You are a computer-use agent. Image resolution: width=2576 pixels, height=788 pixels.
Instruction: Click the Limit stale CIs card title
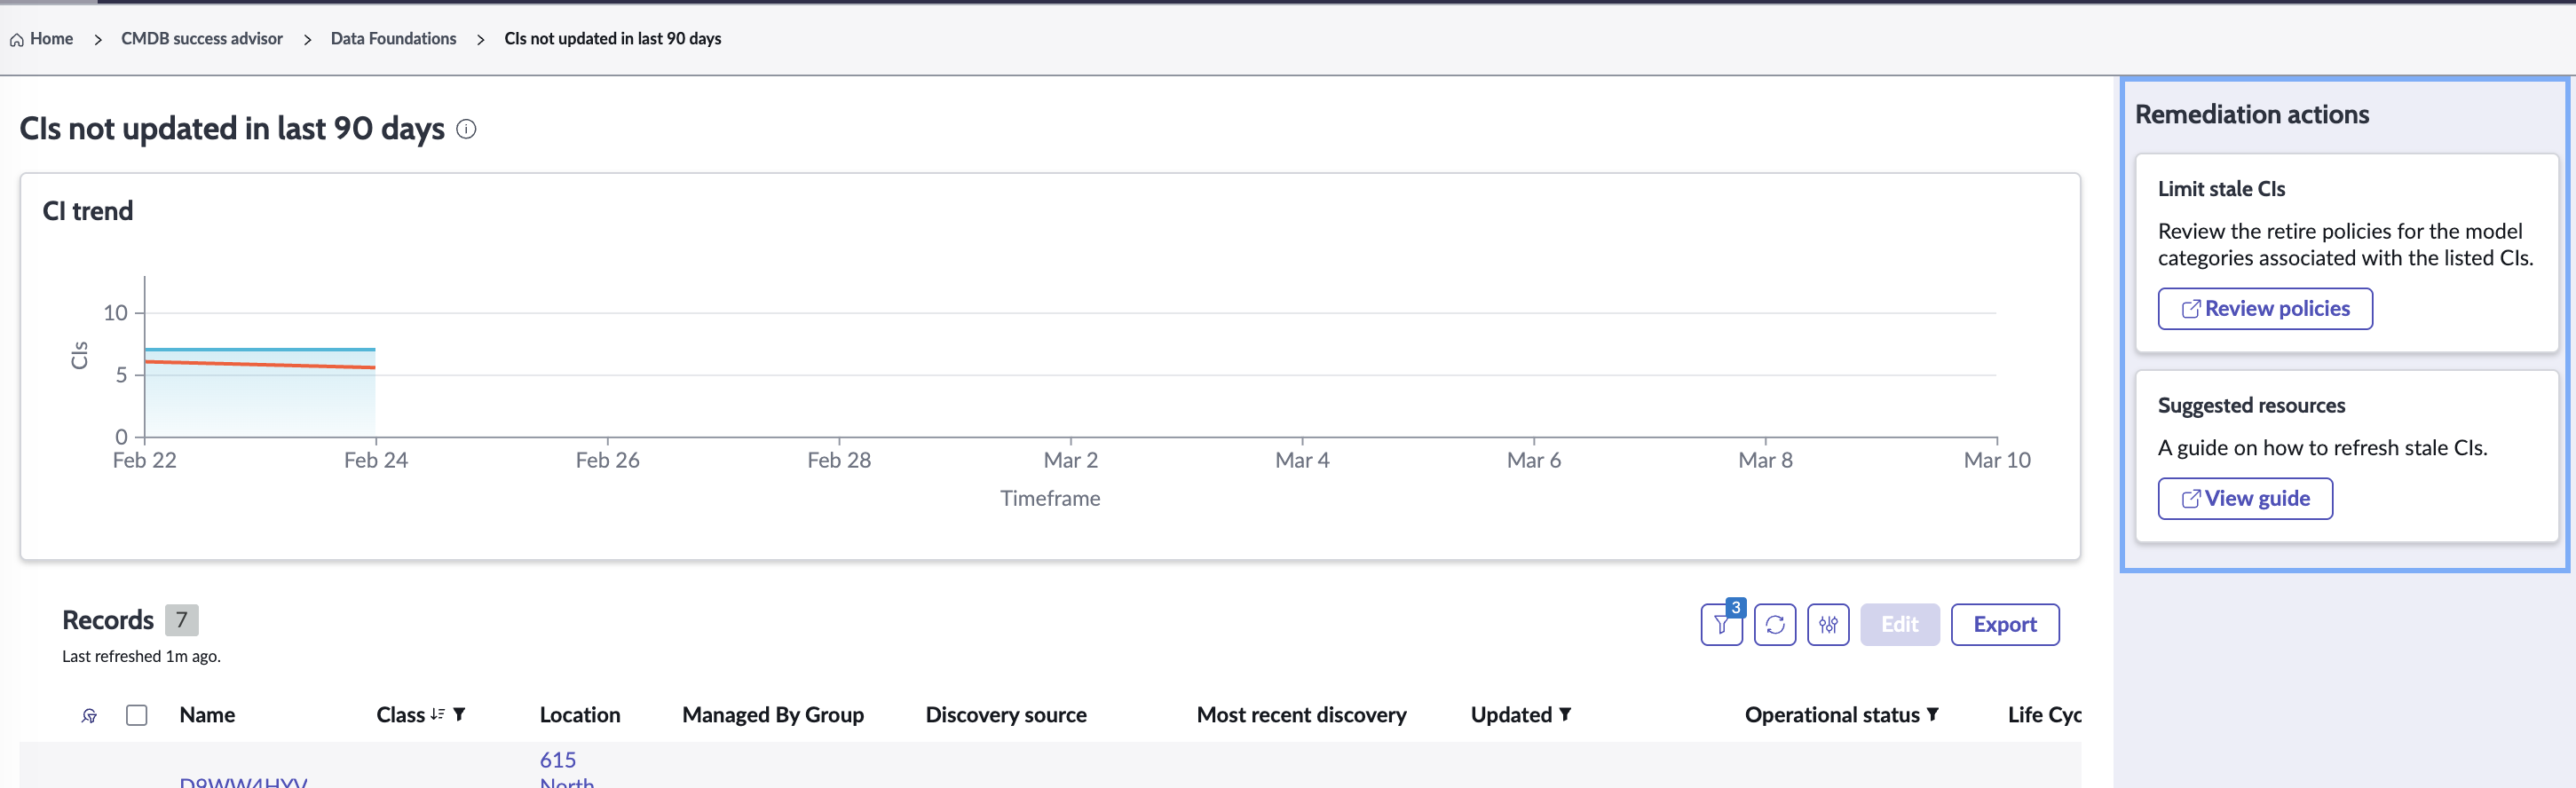pos(2221,189)
